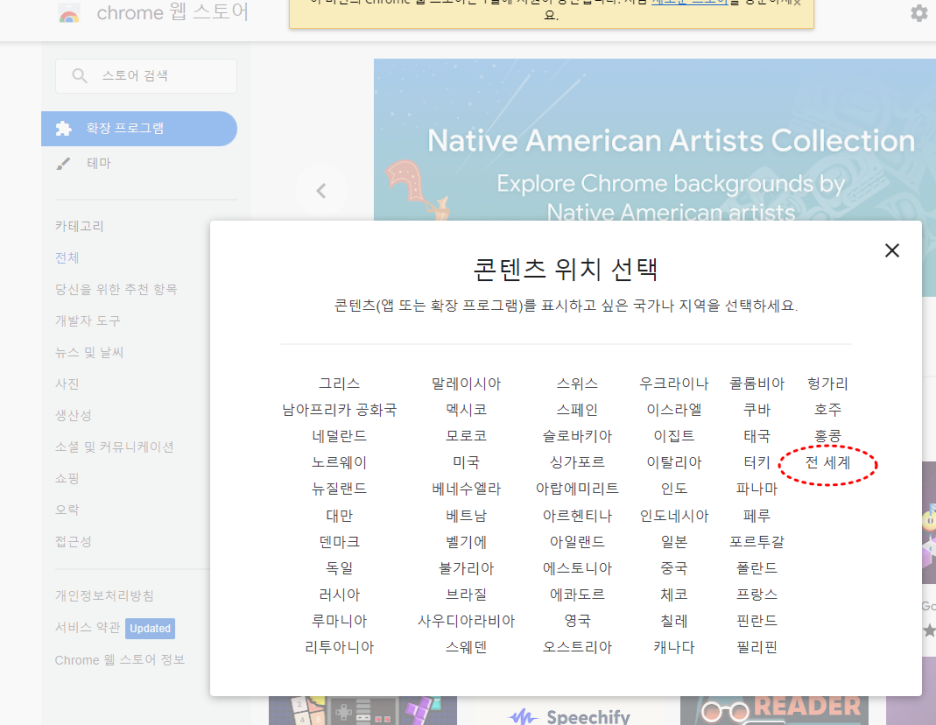
Task: Select 말레이시아 in country list
Action: tap(466, 384)
